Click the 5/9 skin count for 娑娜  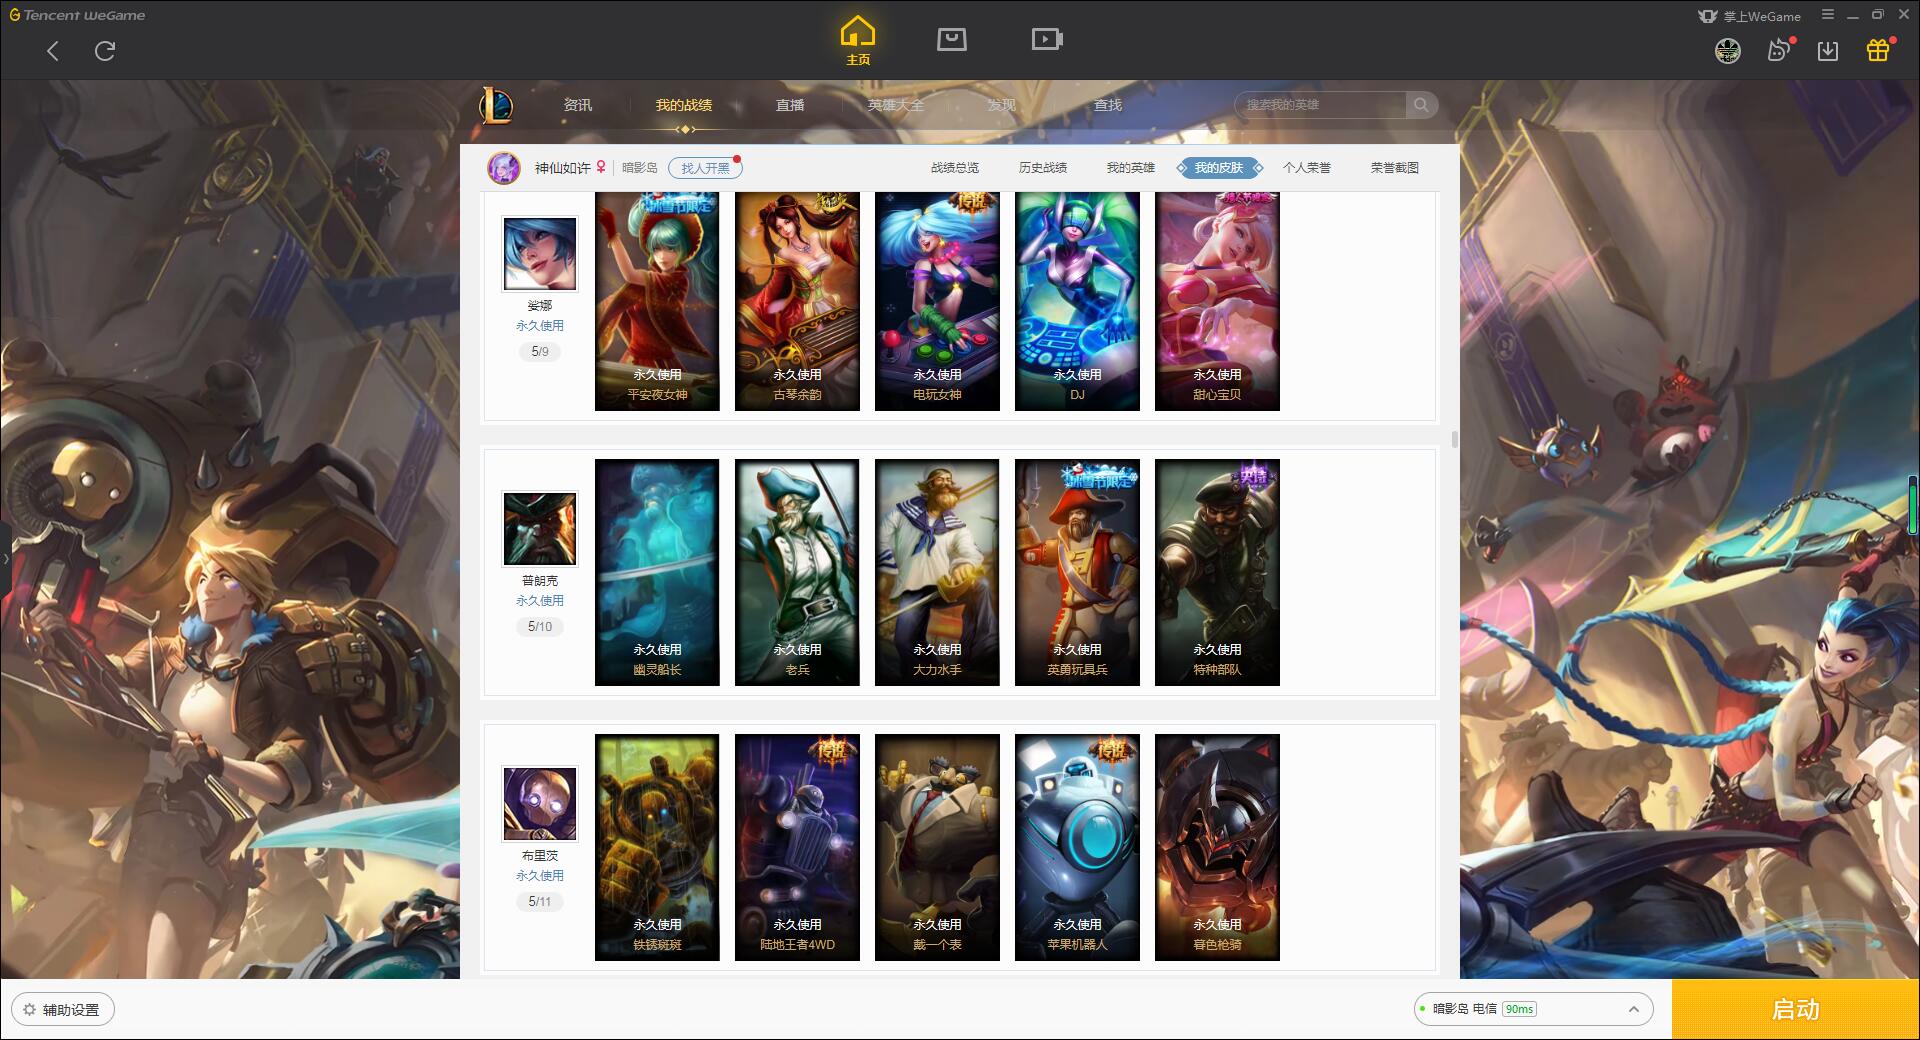click(x=540, y=351)
